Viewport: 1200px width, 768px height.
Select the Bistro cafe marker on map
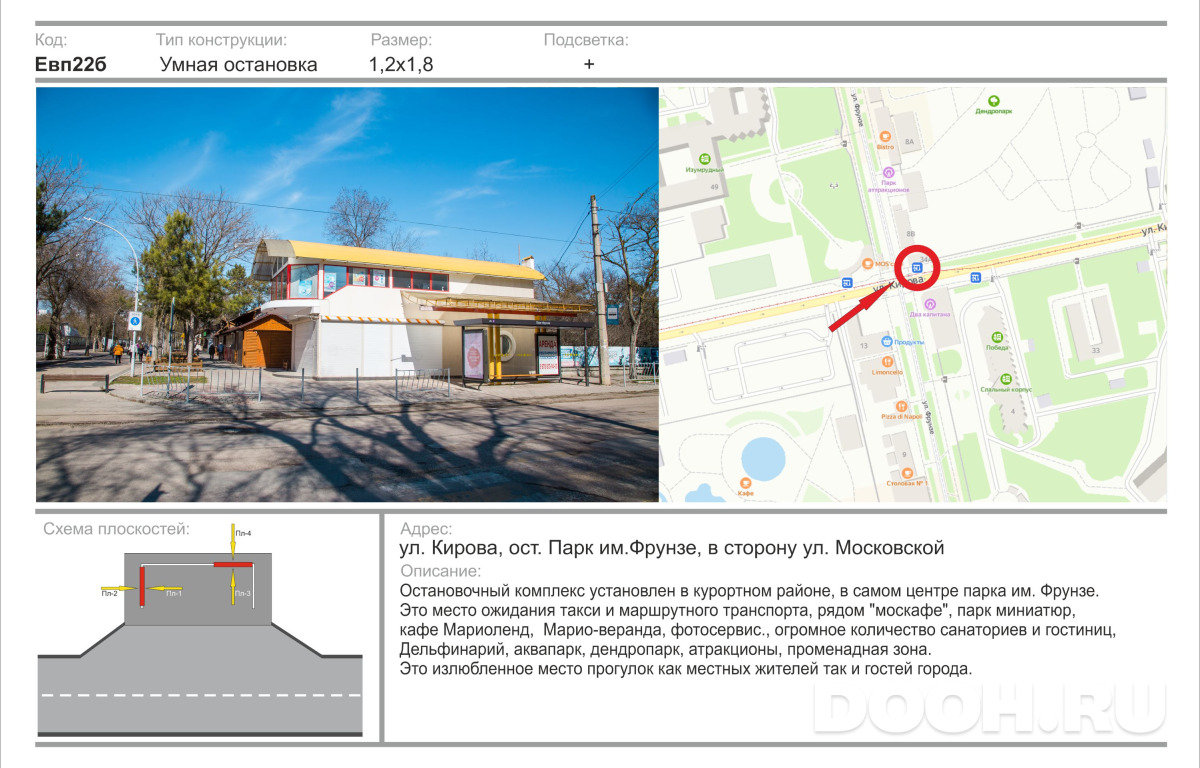pyautogui.click(x=884, y=136)
